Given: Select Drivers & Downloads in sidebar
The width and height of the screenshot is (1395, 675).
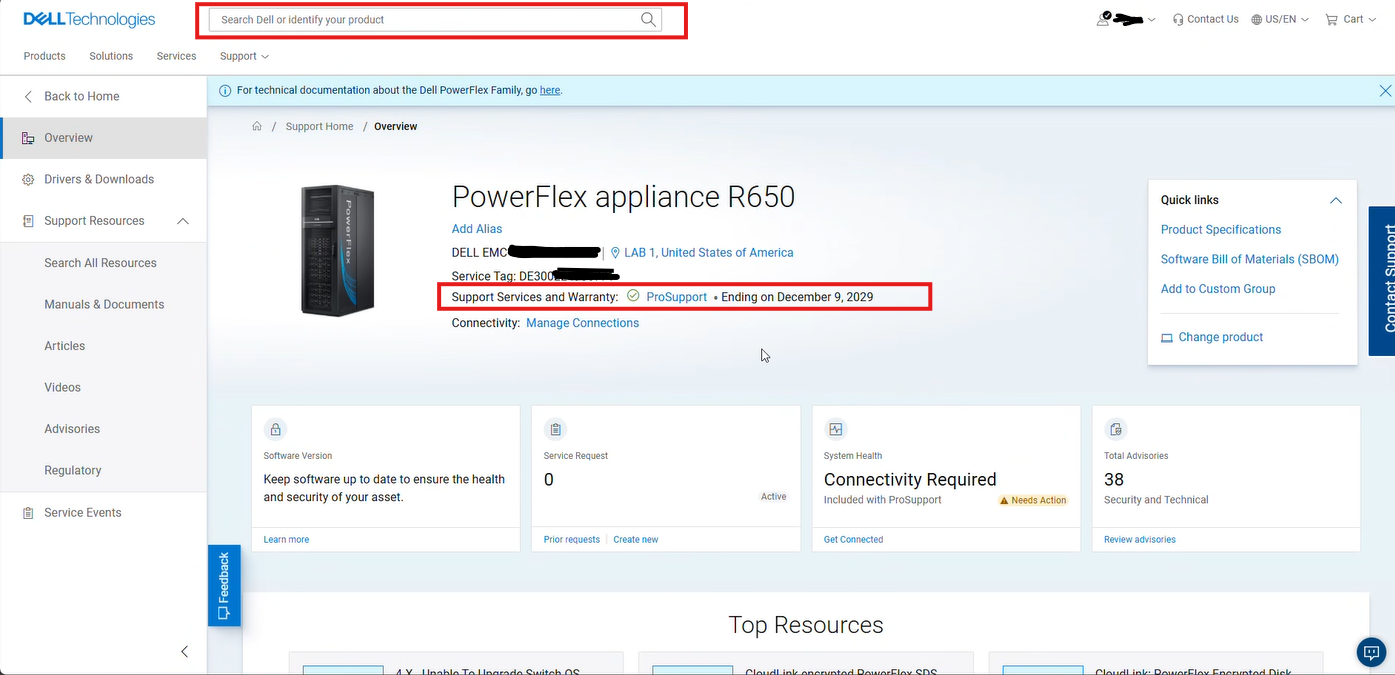Looking at the screenshot, I should click(x=99, y=179).
